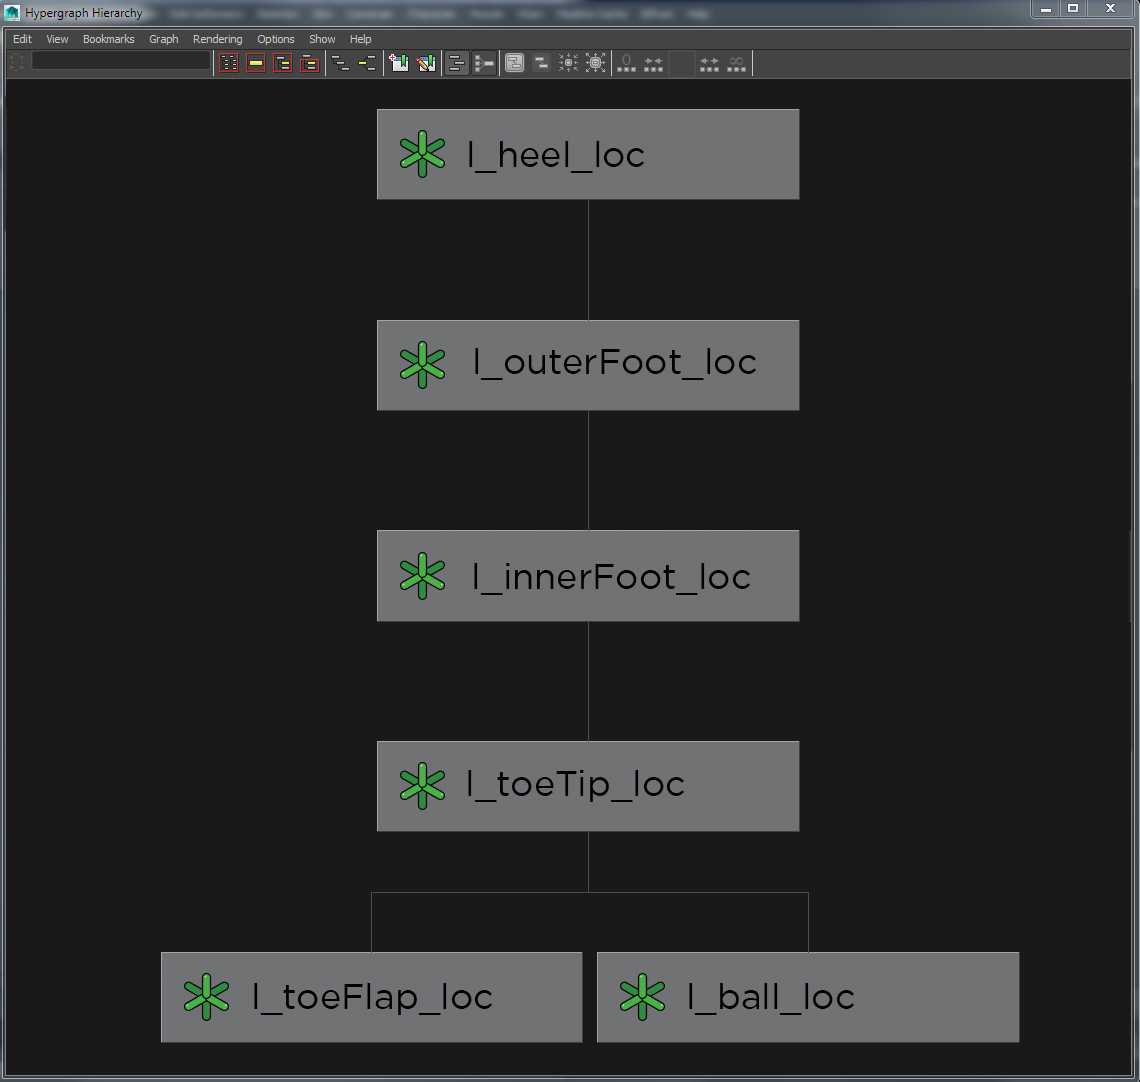Click the Maya icon in title bar

click(x=12, y=12)
